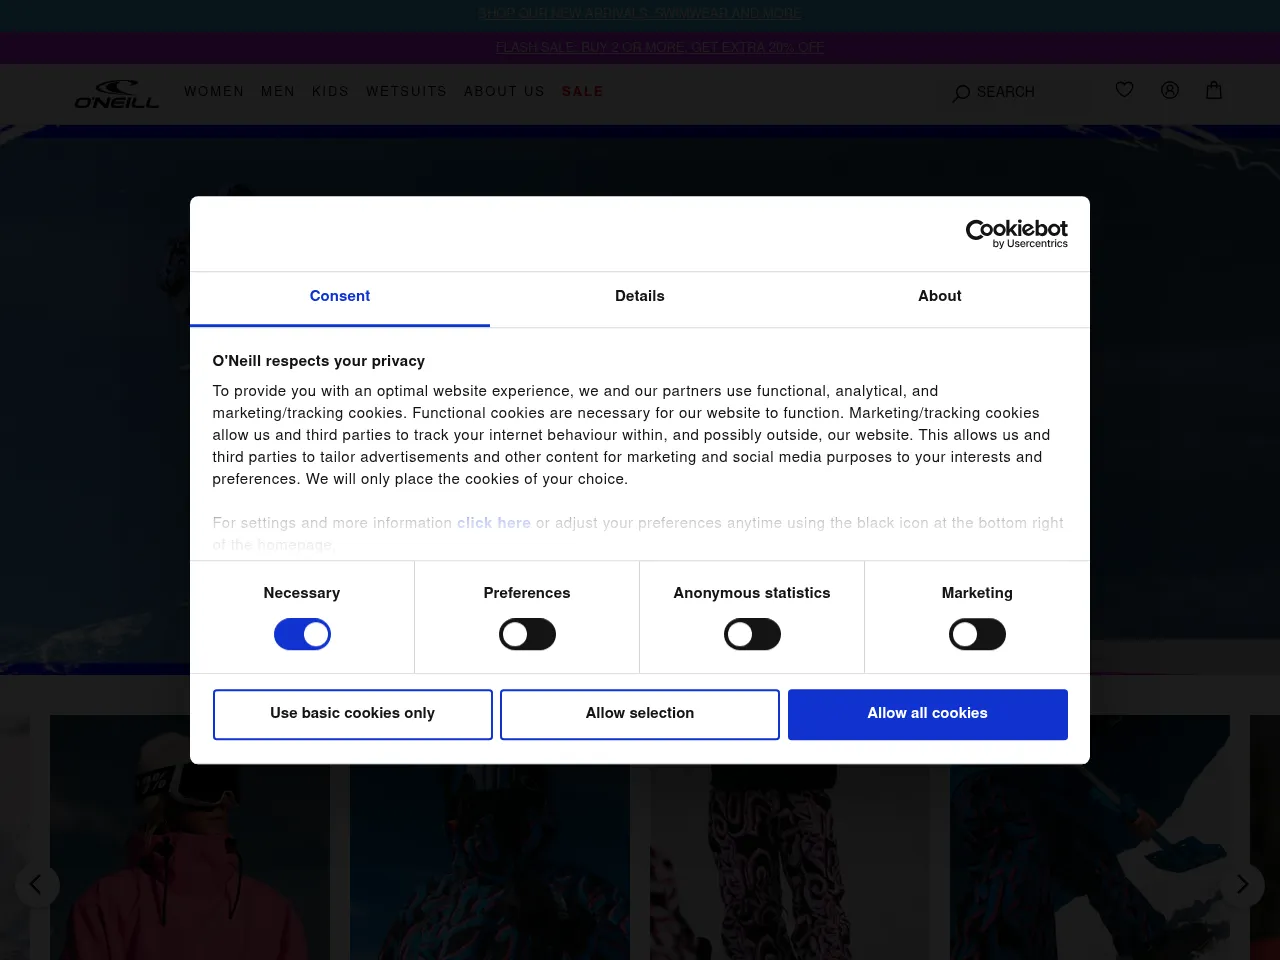Viewport: 1280px width, 960px height.
Task: Click the Cookiebot logo
Action: click(x=1016, y=233)
